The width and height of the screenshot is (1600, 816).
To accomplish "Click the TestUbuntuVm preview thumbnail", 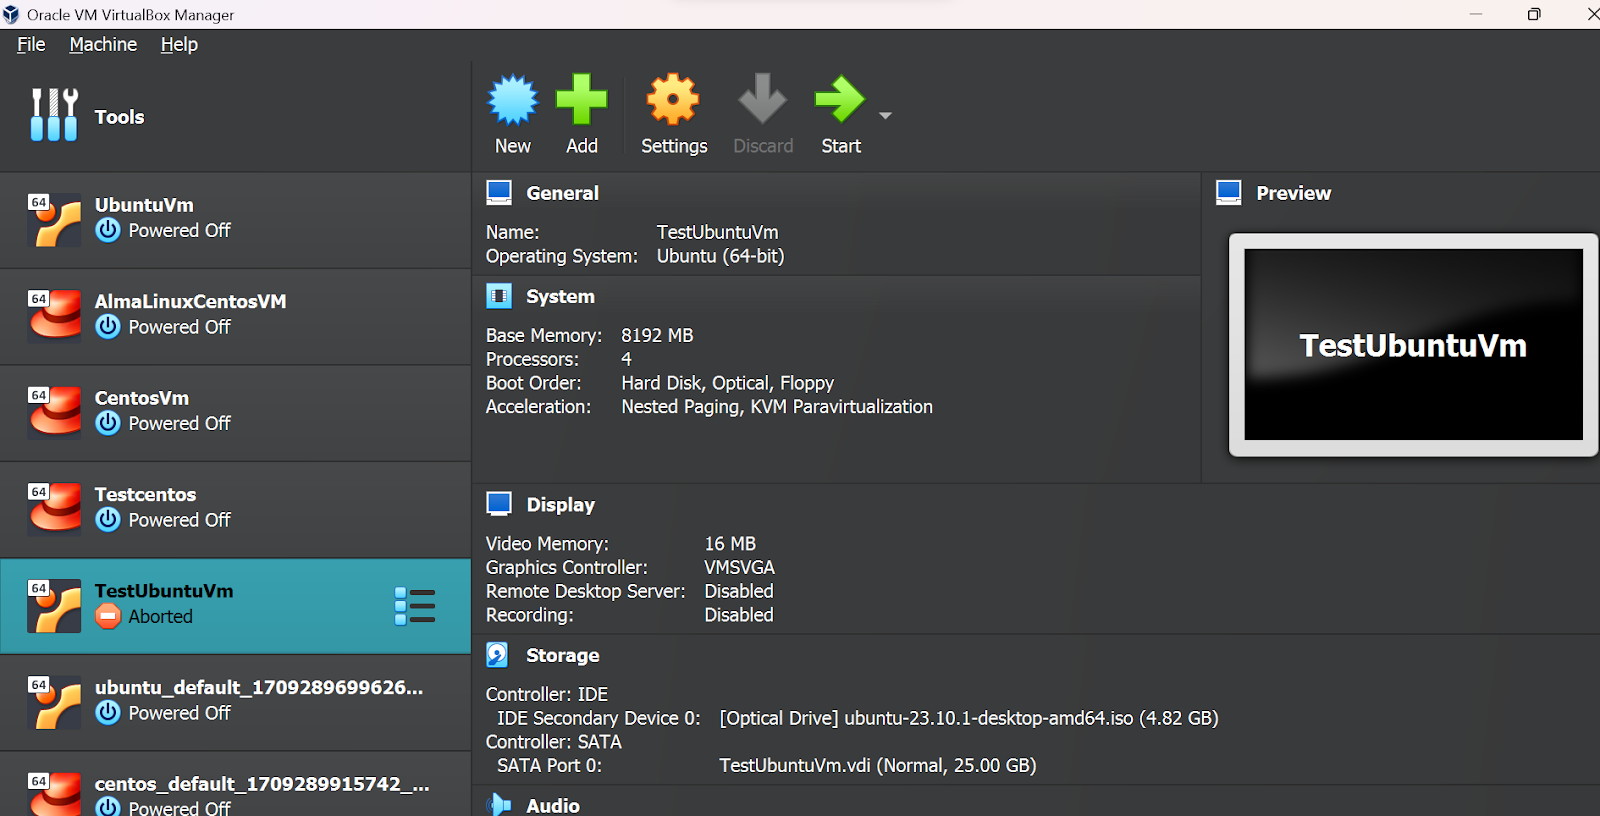I will pos(1413,345).
